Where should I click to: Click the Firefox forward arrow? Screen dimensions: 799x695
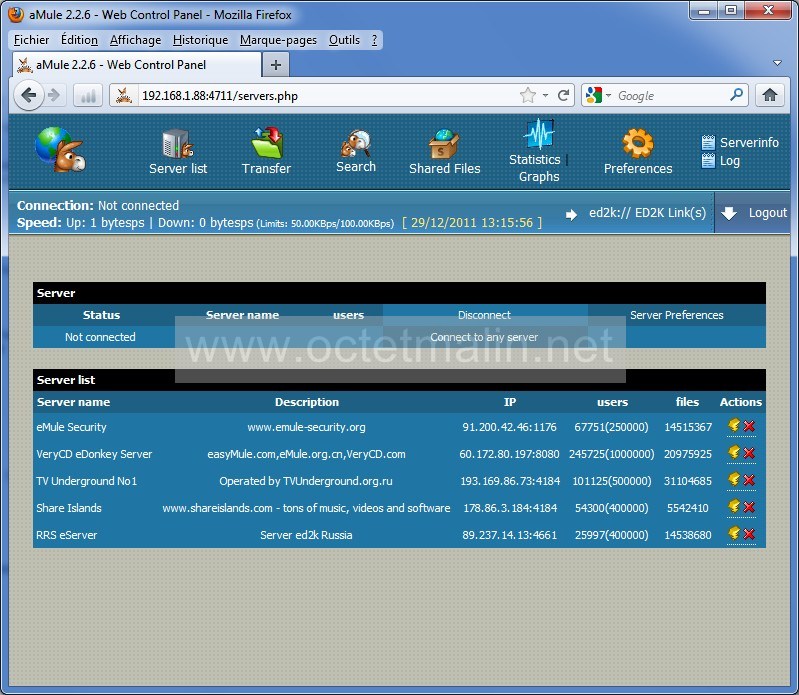(x=54, y=95)
